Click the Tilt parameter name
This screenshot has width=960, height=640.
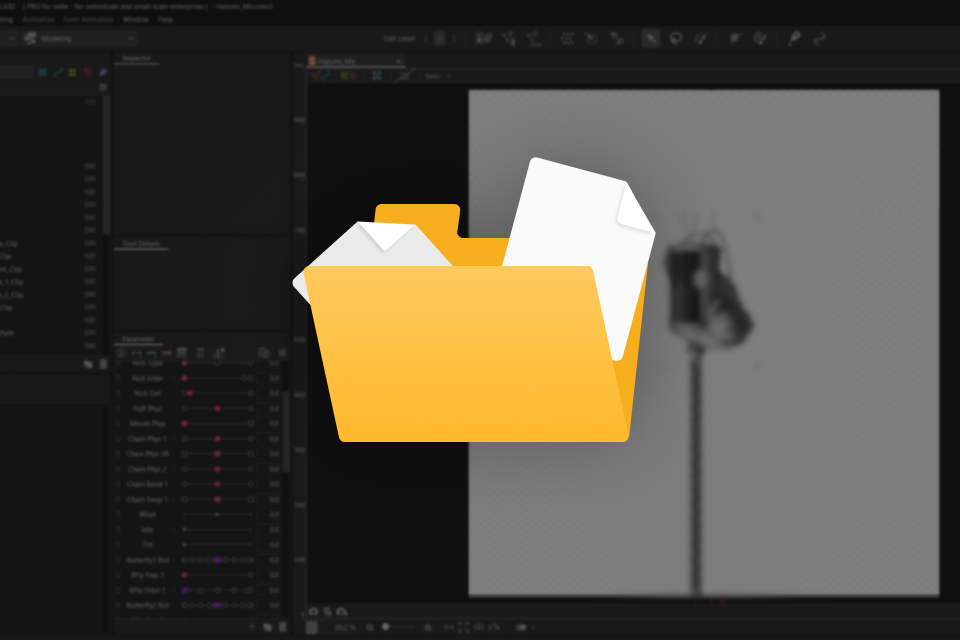pos(148,545)
